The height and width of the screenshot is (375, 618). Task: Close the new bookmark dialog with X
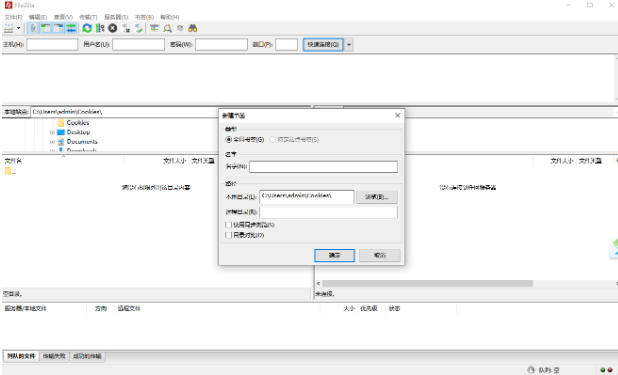(x=397, y=115)
